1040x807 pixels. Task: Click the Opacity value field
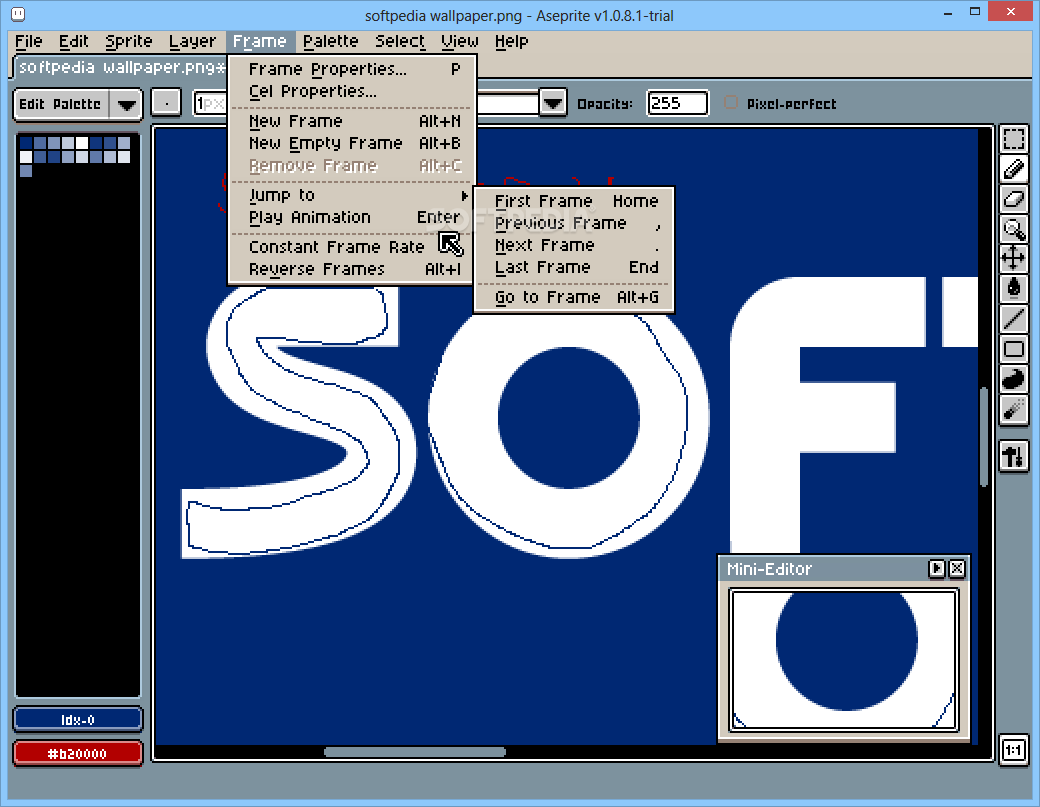click(x=677, y=103)
